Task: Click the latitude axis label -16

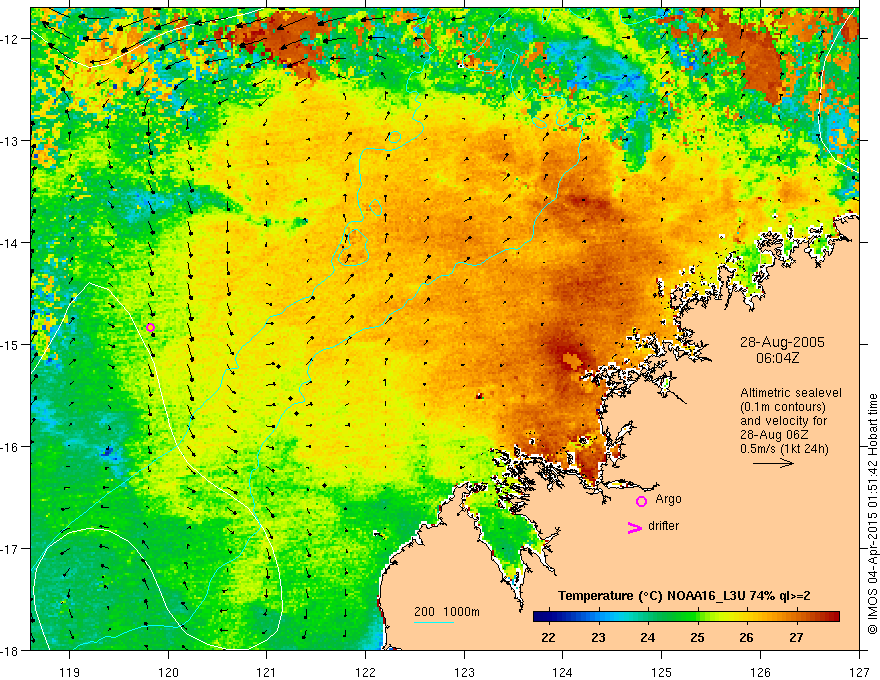Action: [11, 447]
